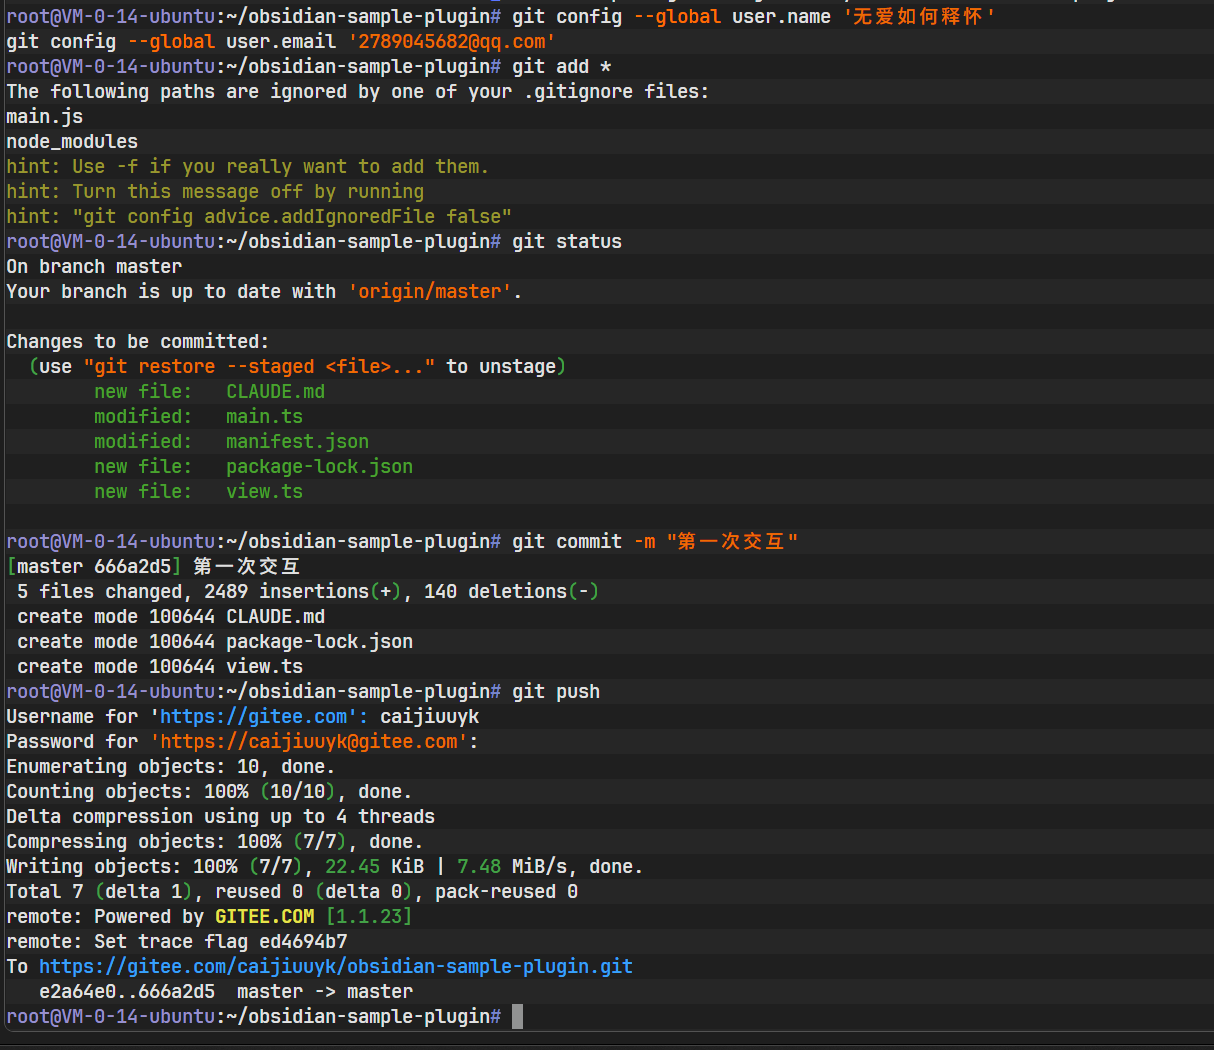
Task: Click the 'git restore --staged <file>...' hint text
Action: coord(259,367)
